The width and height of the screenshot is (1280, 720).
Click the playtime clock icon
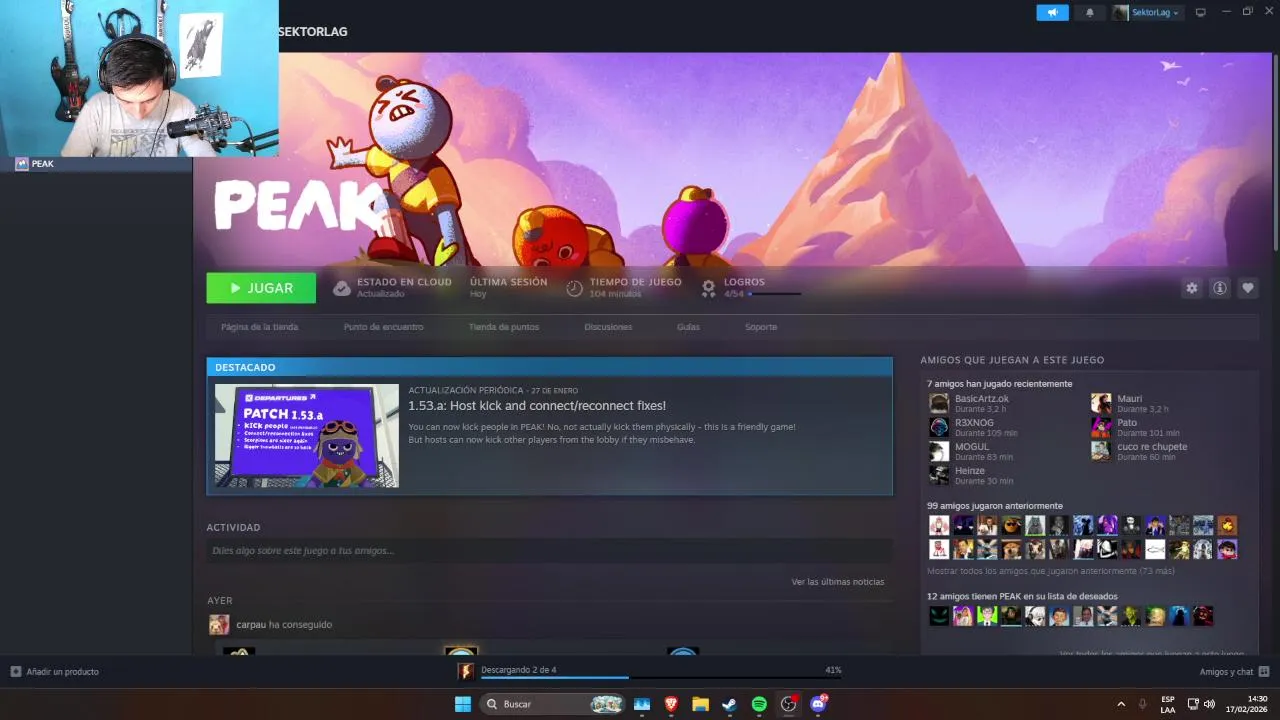pos(574,288)
